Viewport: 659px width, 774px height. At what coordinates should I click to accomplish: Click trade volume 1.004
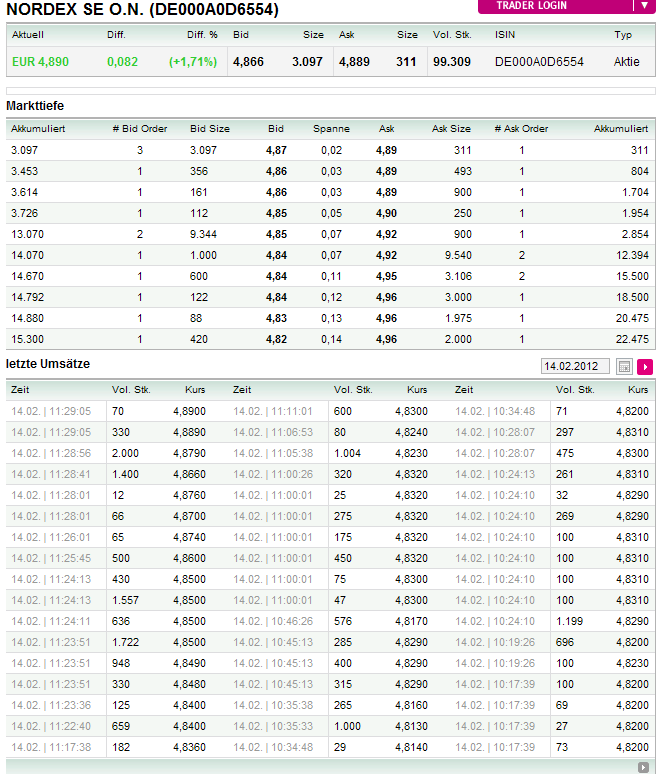[x=347, y=454]
